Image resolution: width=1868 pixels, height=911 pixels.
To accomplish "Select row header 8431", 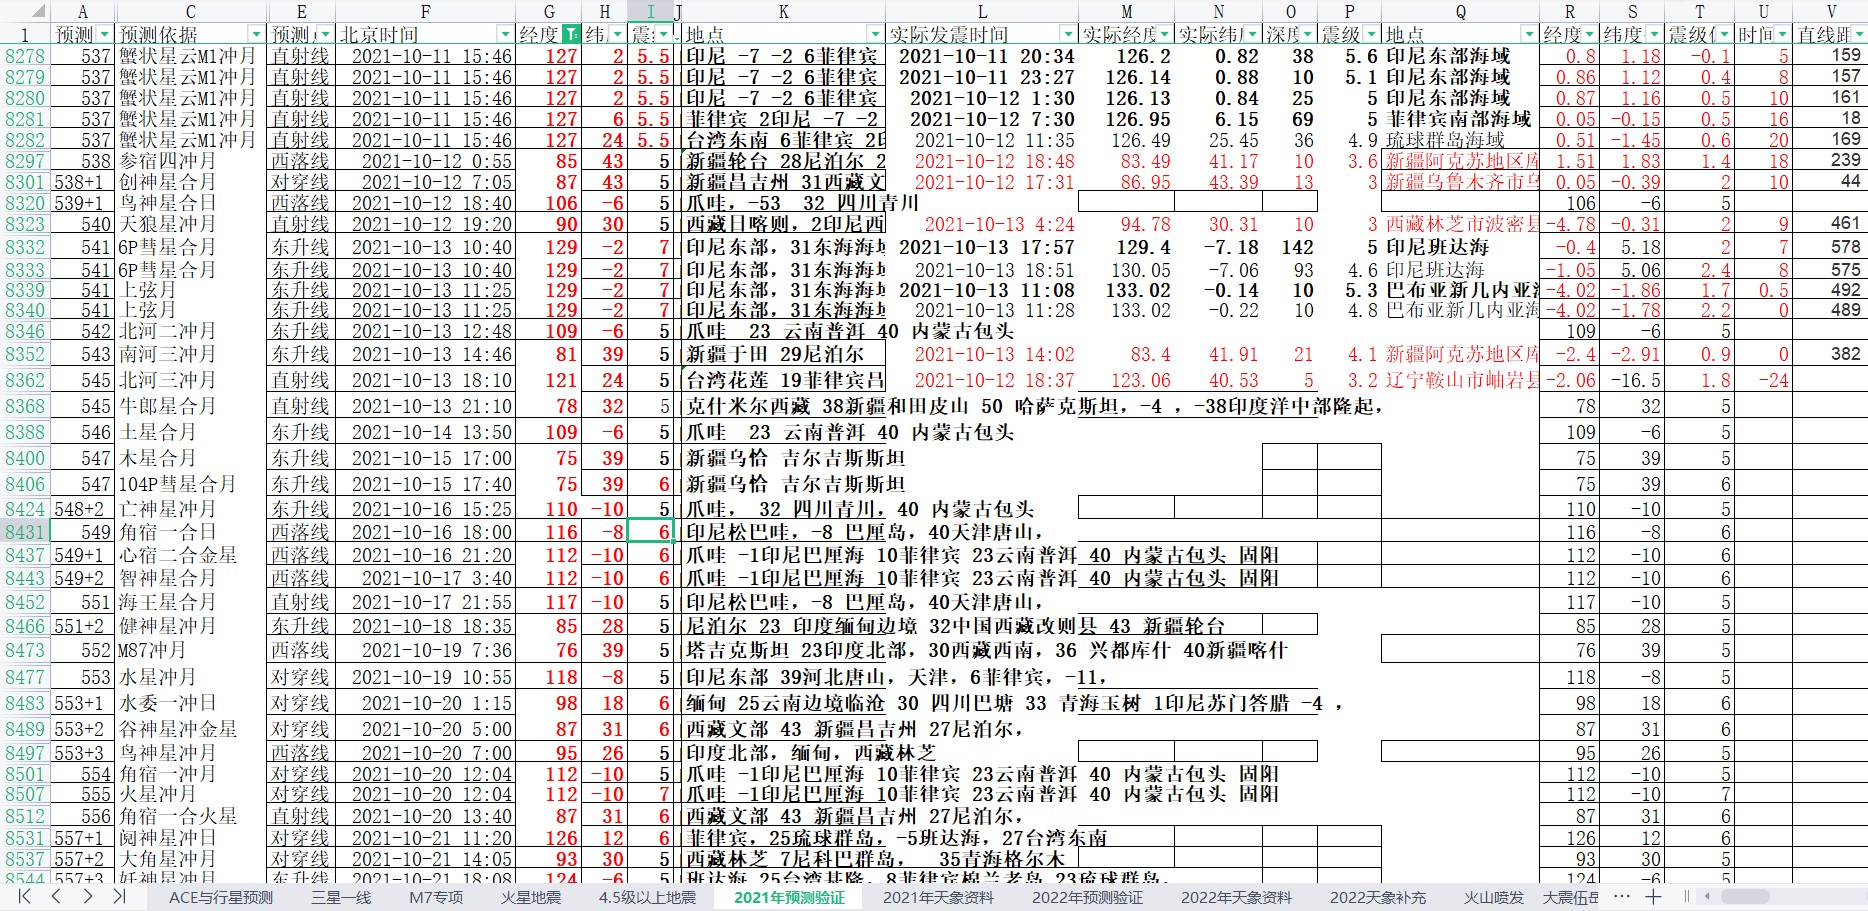I will (x=25, y=532).
